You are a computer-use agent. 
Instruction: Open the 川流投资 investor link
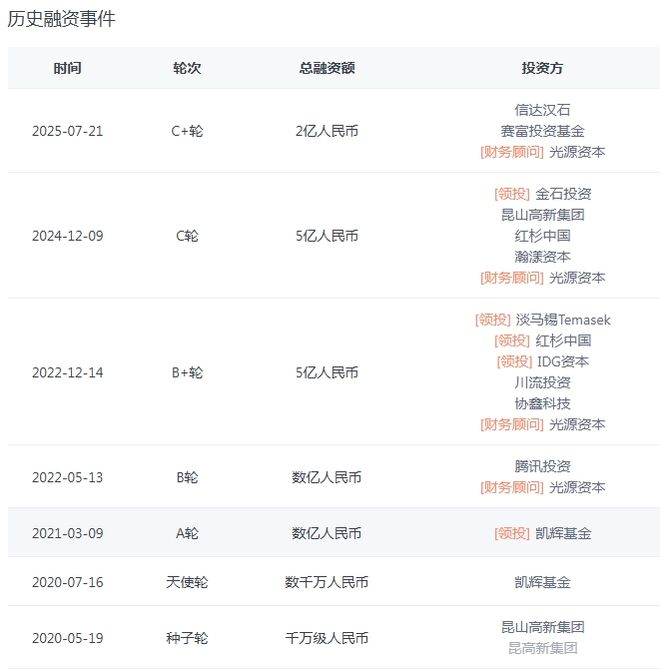[x=542, y=383]
